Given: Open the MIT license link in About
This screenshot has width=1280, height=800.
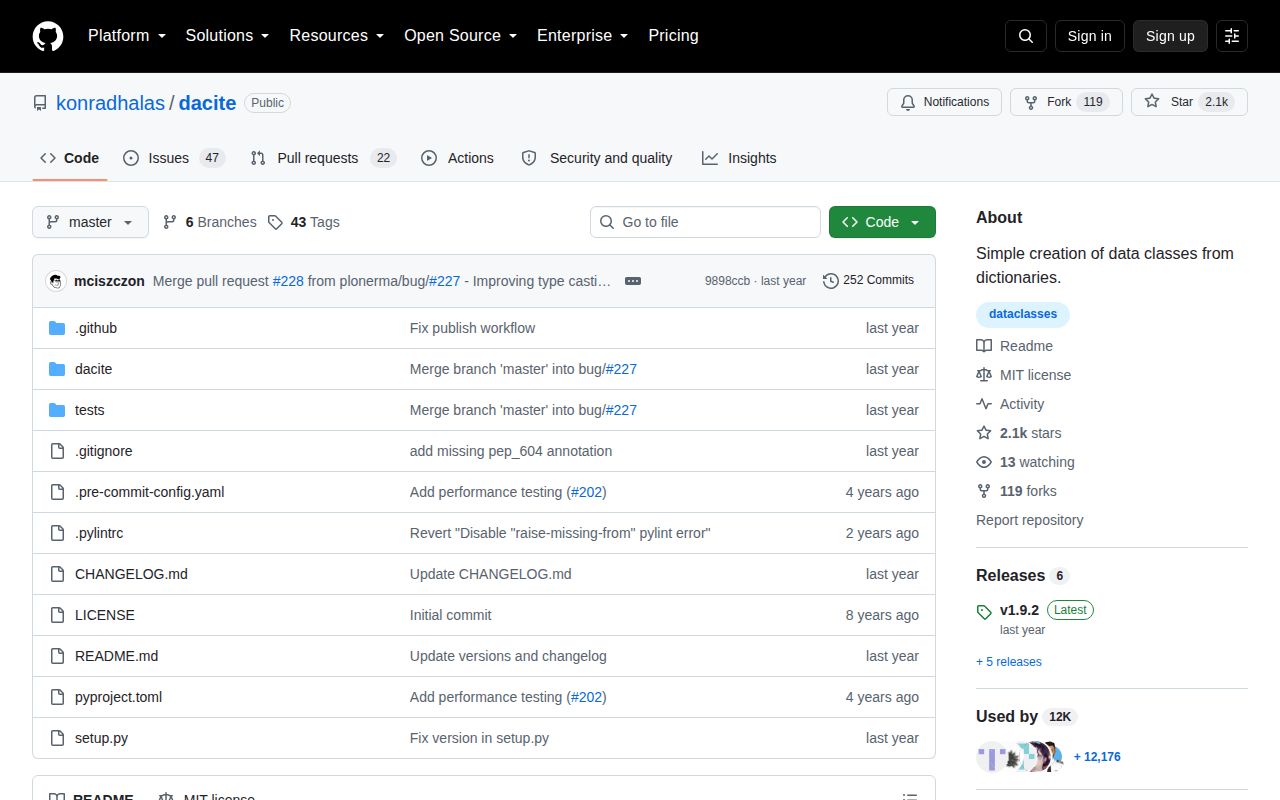Looking at the screenshot, I should (x=1024, y=375).
